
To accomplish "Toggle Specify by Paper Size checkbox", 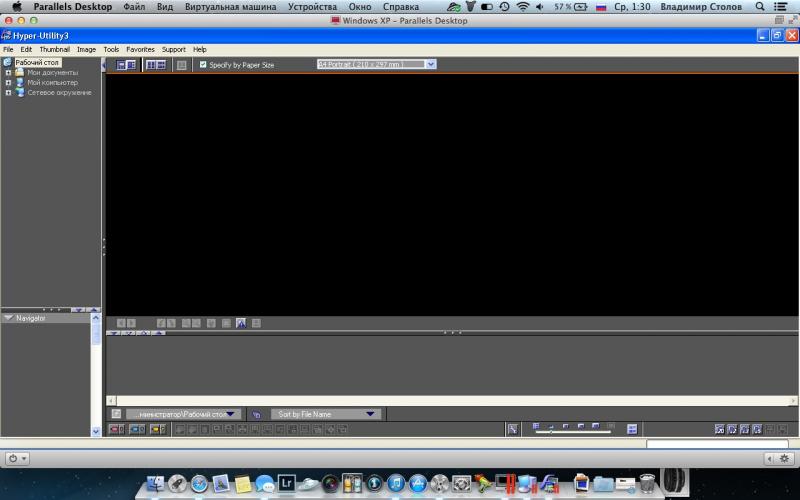I will [x=203, y=65].
